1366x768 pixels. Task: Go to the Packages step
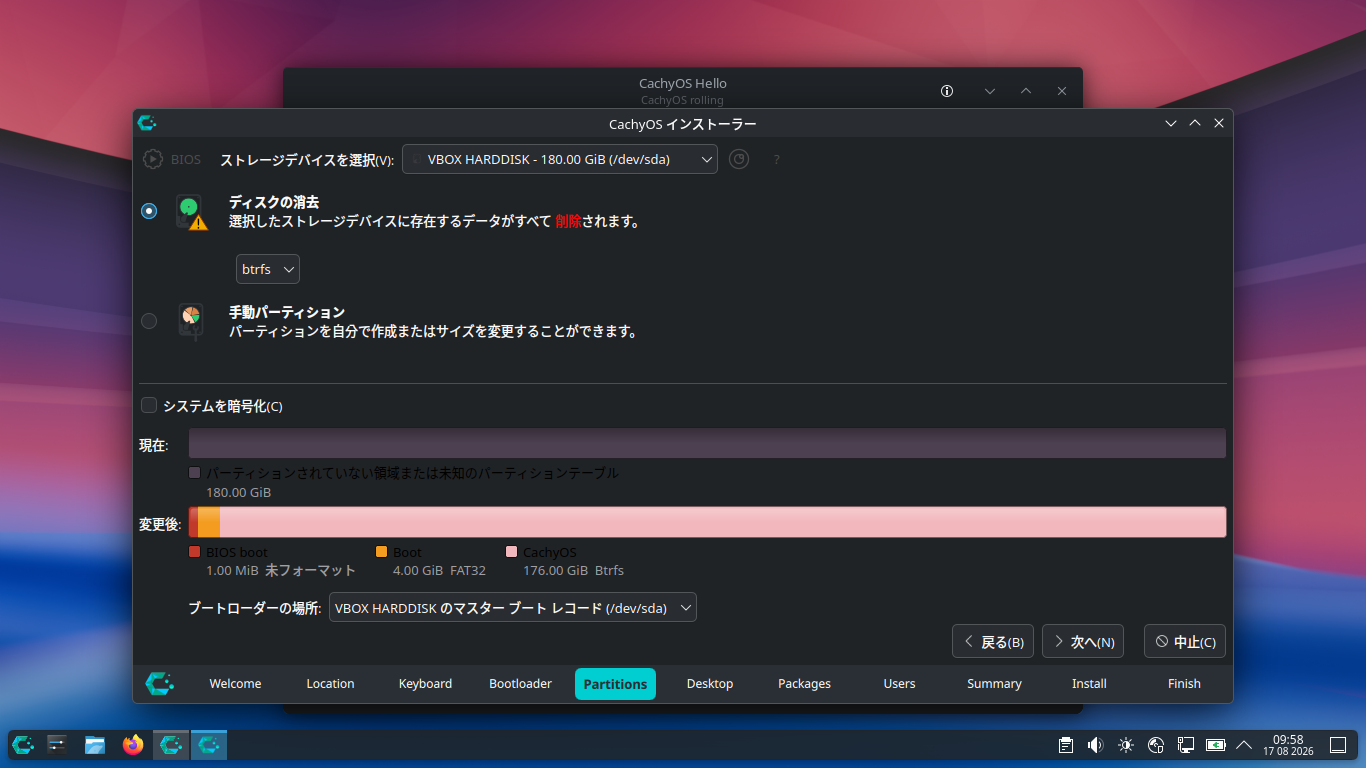(x=804, y=684)
